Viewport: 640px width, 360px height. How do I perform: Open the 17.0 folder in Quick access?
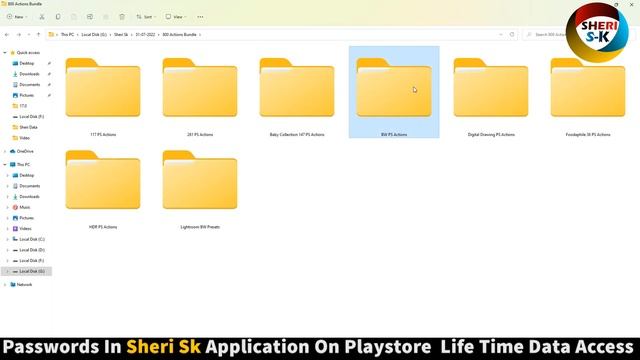[23, 106]
